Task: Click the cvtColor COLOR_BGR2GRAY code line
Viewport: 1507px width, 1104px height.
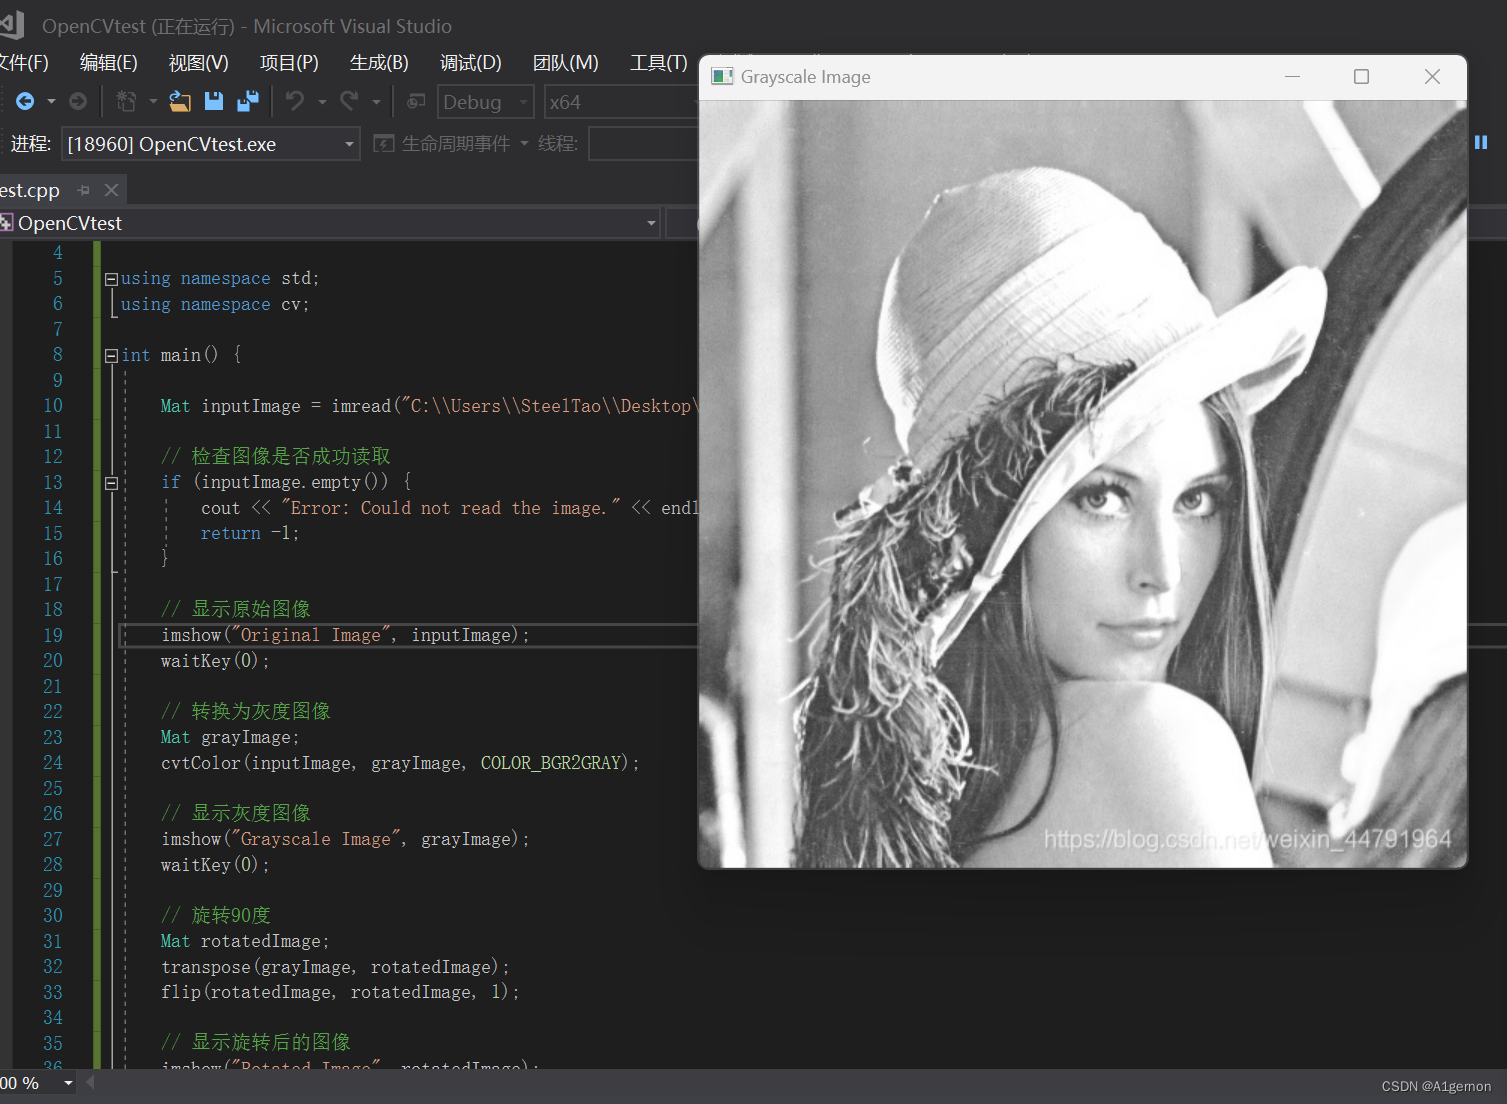Action: pos(400,763)
